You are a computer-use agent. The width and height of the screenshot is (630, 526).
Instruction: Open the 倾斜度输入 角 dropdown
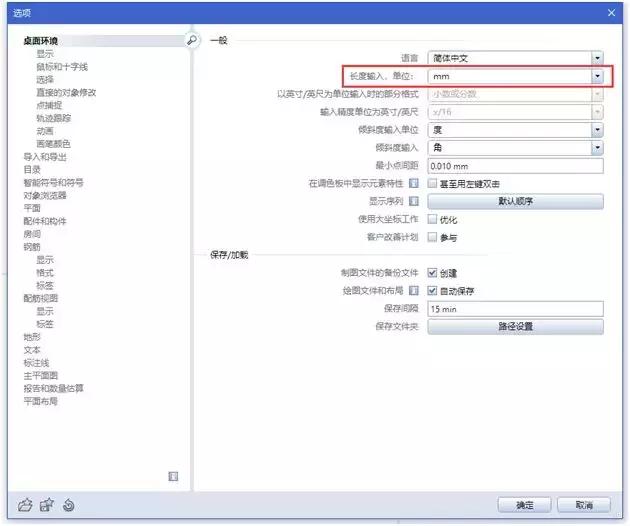515,147
